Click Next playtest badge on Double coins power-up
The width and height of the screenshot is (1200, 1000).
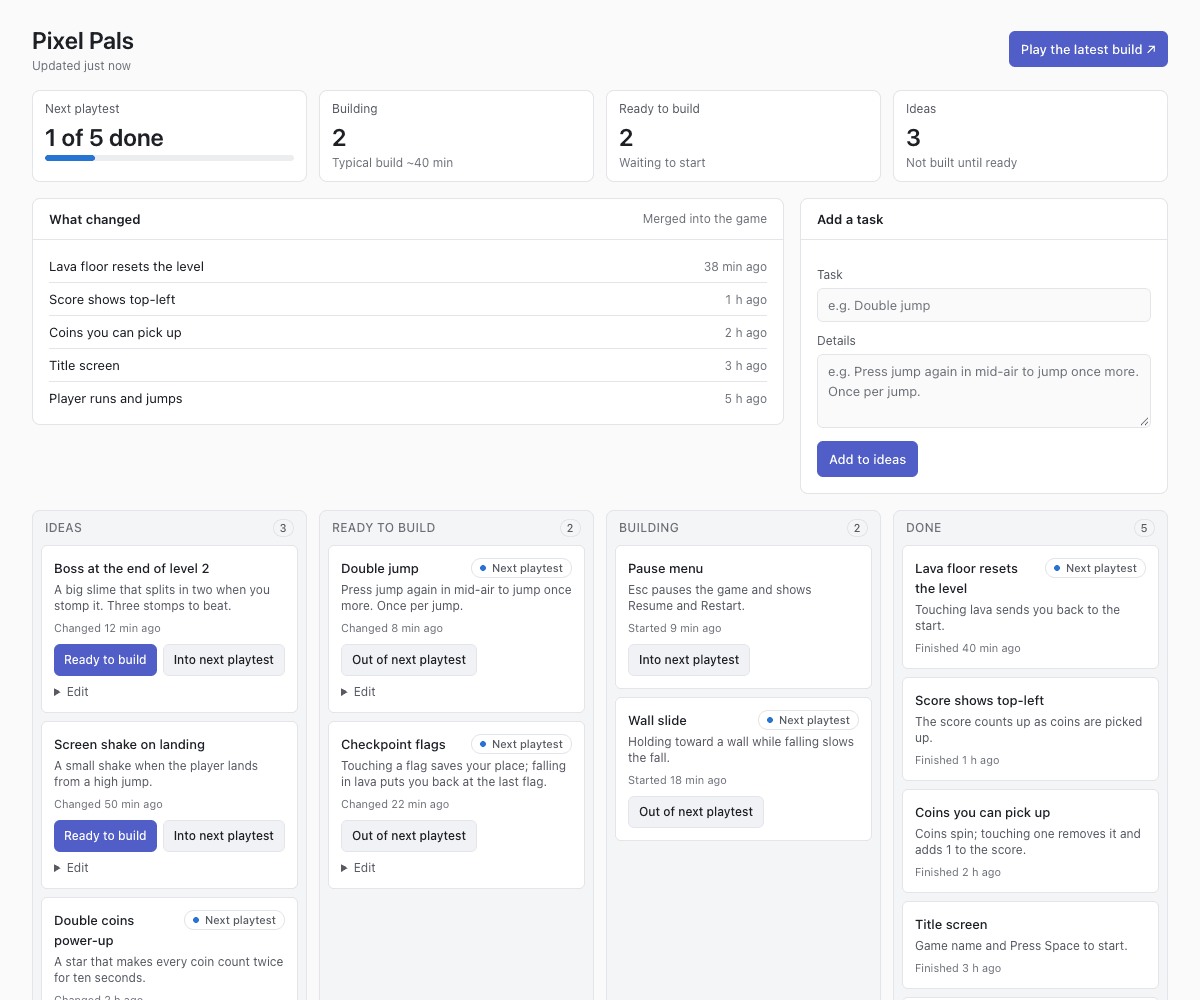click(234, 920)
